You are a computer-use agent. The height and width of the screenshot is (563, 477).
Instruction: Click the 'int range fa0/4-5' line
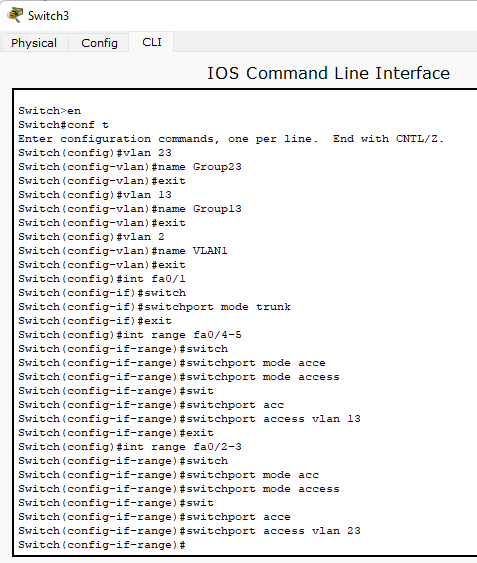point(130,335)
